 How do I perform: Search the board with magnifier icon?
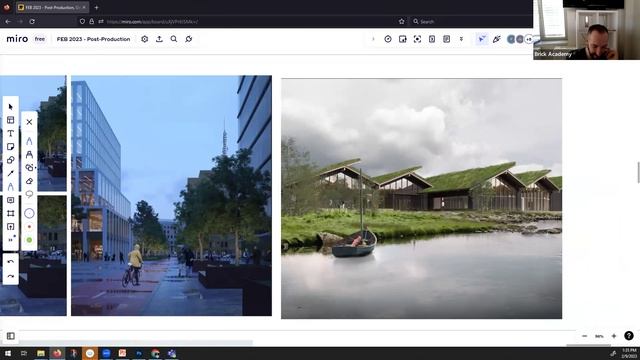tap(174, 39)
